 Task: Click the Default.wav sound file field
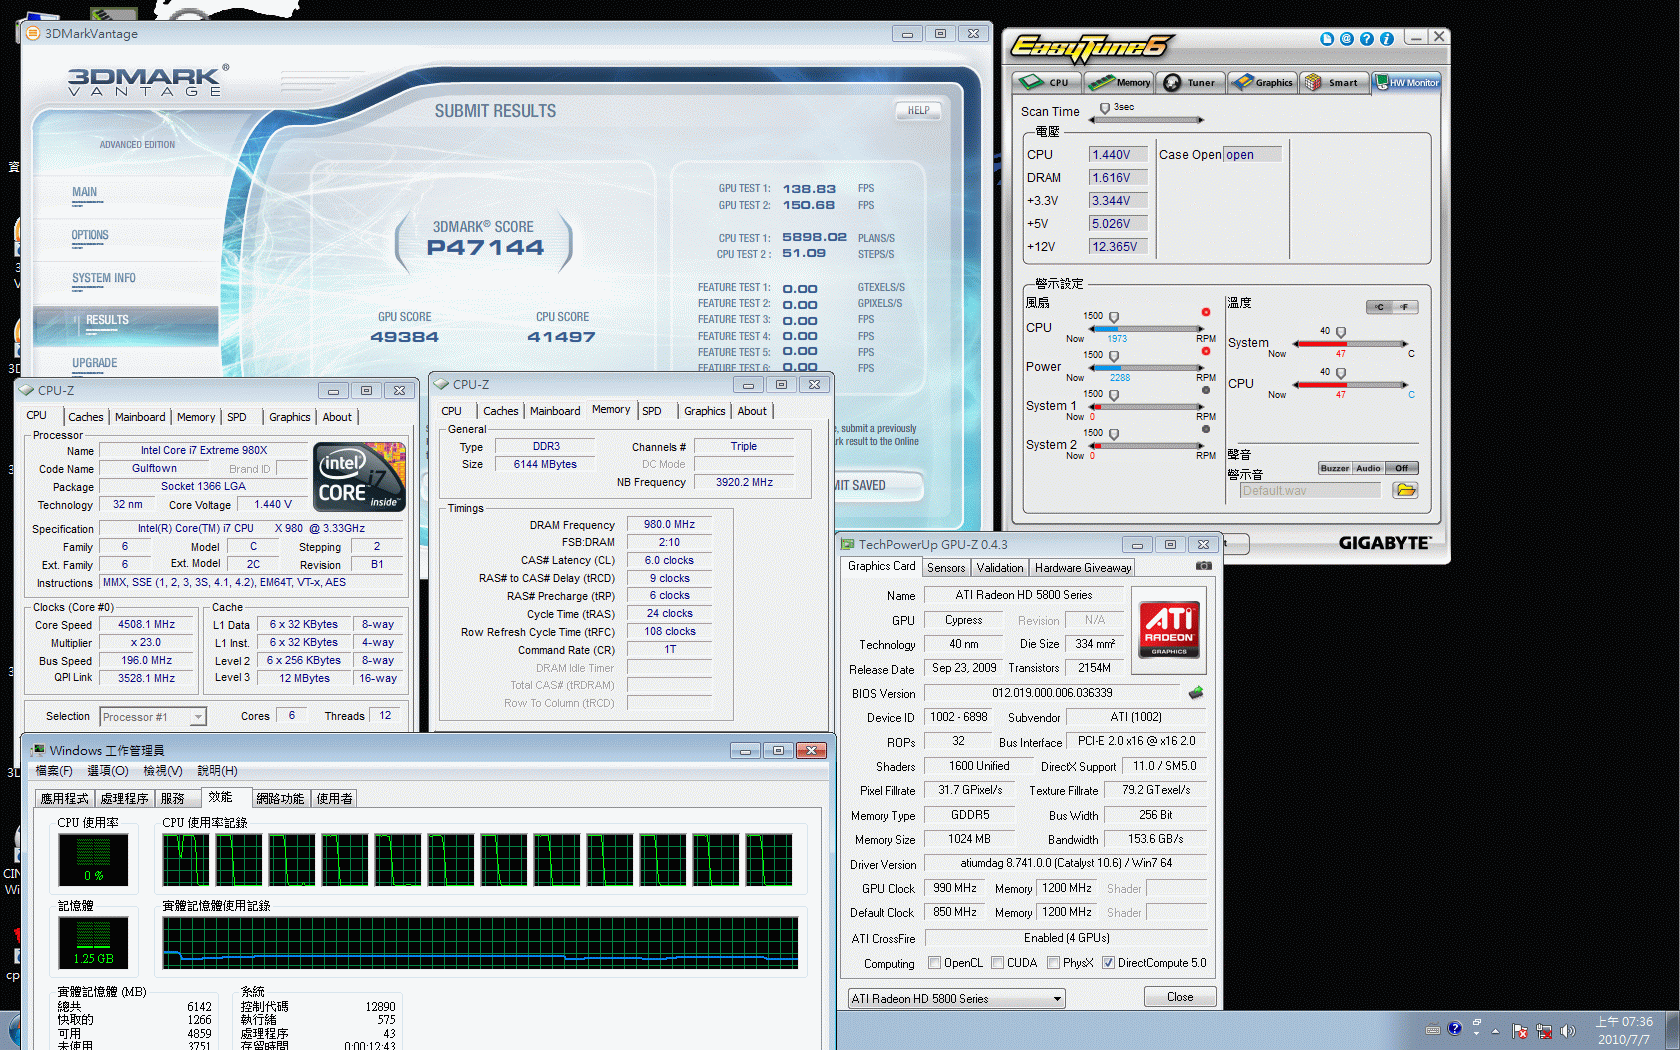coord(1310,491)
